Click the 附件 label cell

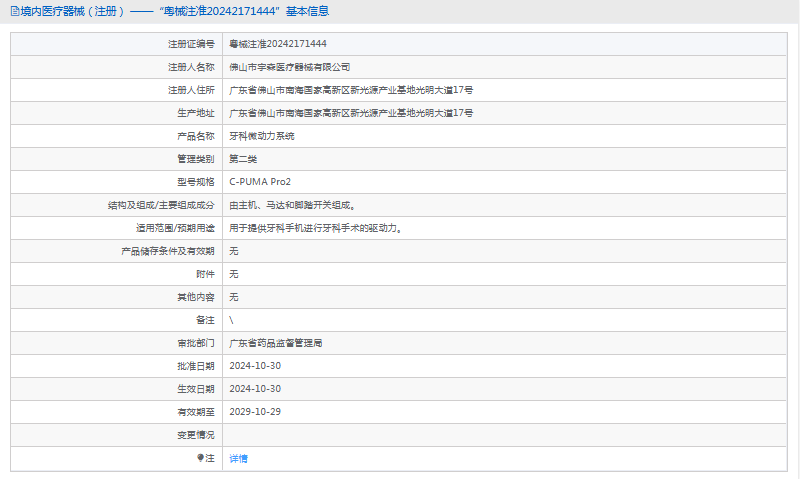click(117, 274)
